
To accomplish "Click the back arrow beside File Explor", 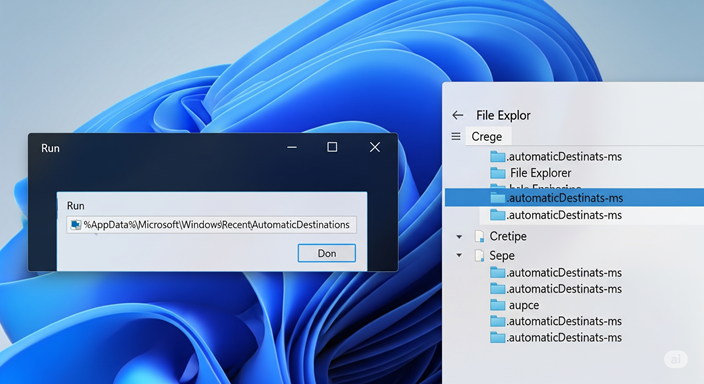I will 458,115.
